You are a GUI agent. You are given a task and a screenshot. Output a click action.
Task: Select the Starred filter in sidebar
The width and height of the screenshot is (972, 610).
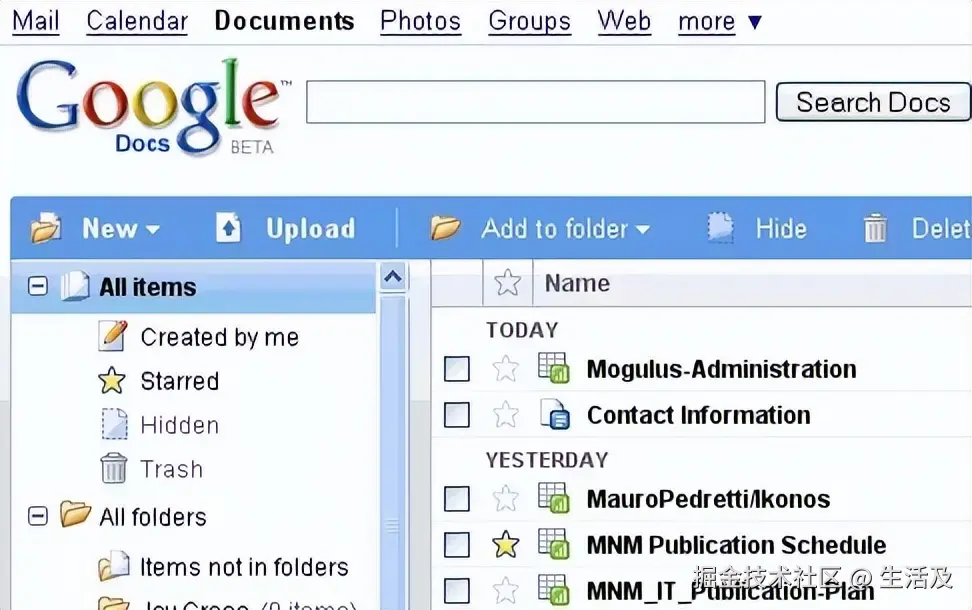[x=180, y=381]
